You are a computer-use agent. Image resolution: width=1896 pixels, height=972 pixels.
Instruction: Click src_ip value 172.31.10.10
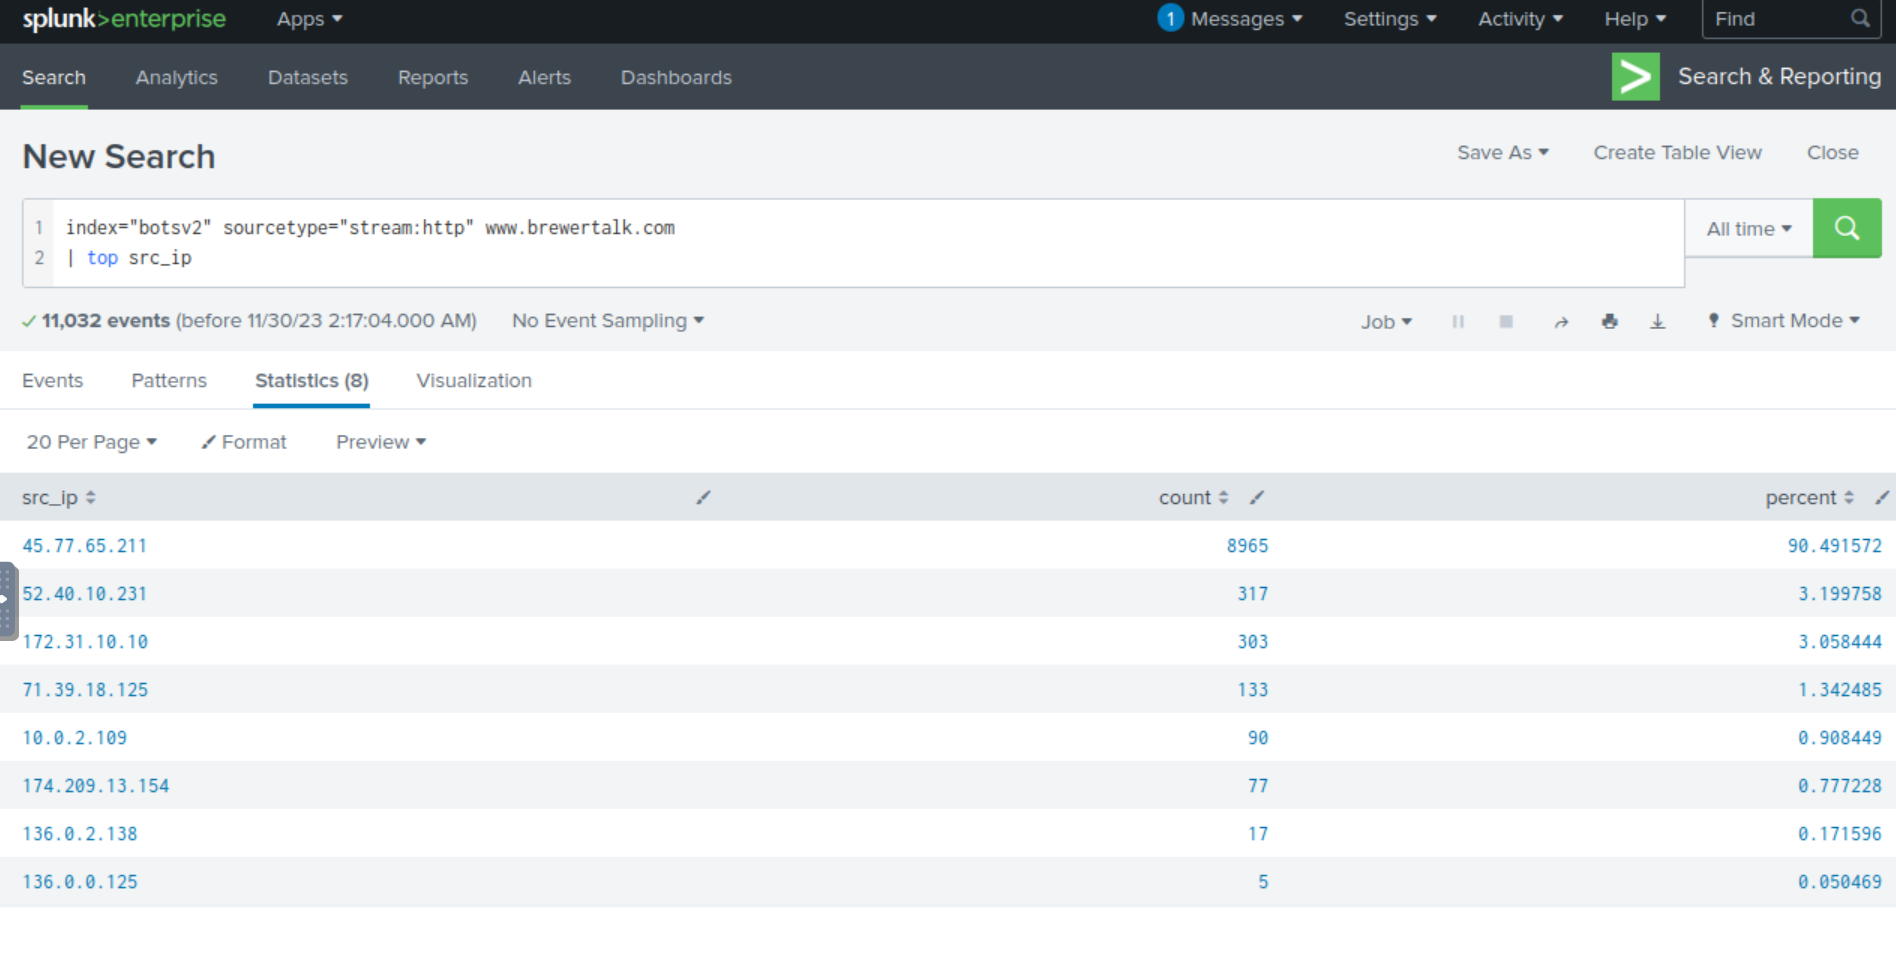tap(85, 642)
